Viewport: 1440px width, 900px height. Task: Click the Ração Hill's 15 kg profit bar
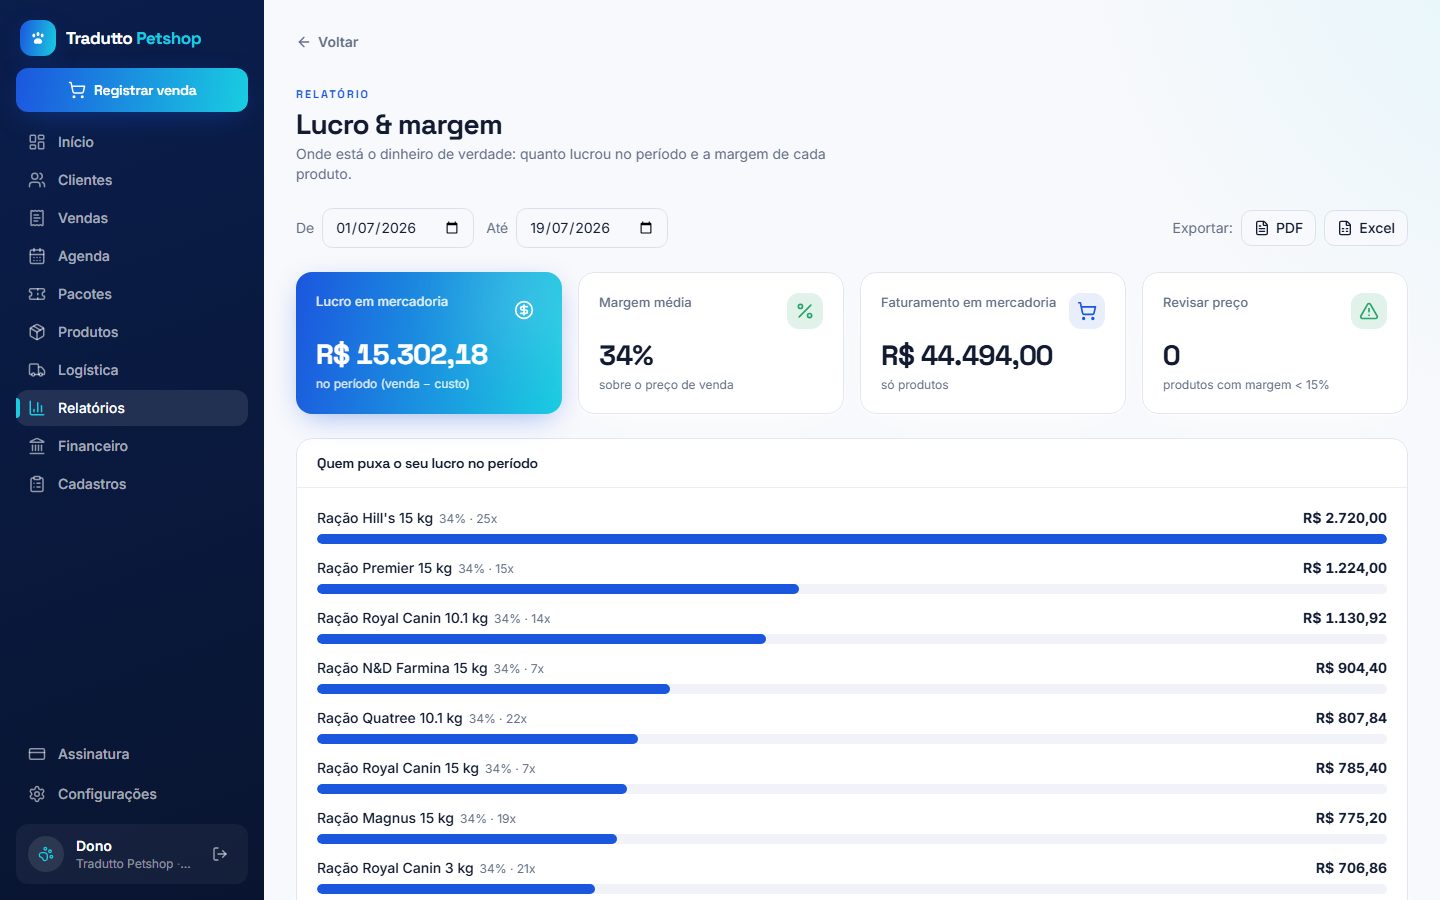(x=852, y=539)
